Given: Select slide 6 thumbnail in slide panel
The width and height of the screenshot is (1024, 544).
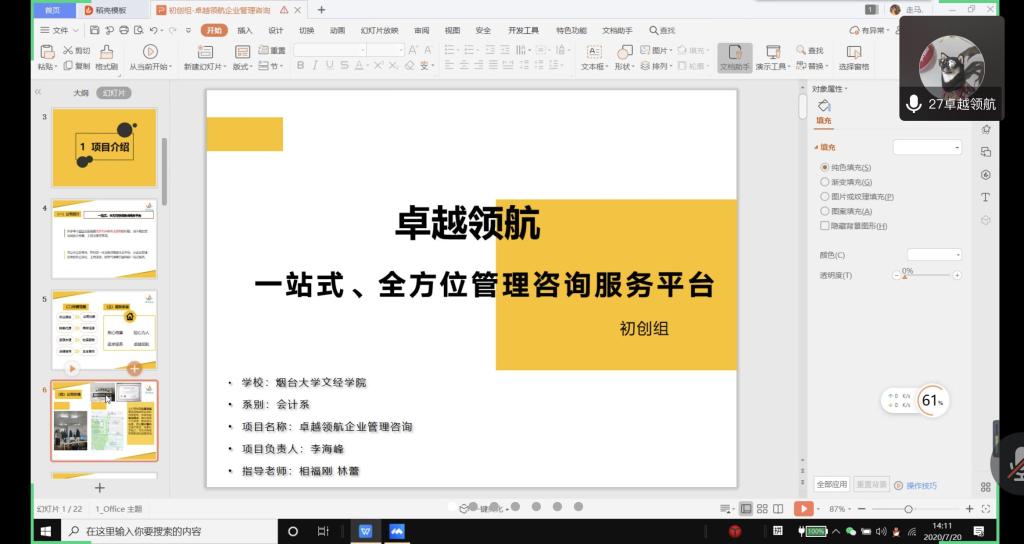Looking at the screenshot, I should (x=104, y=421).
